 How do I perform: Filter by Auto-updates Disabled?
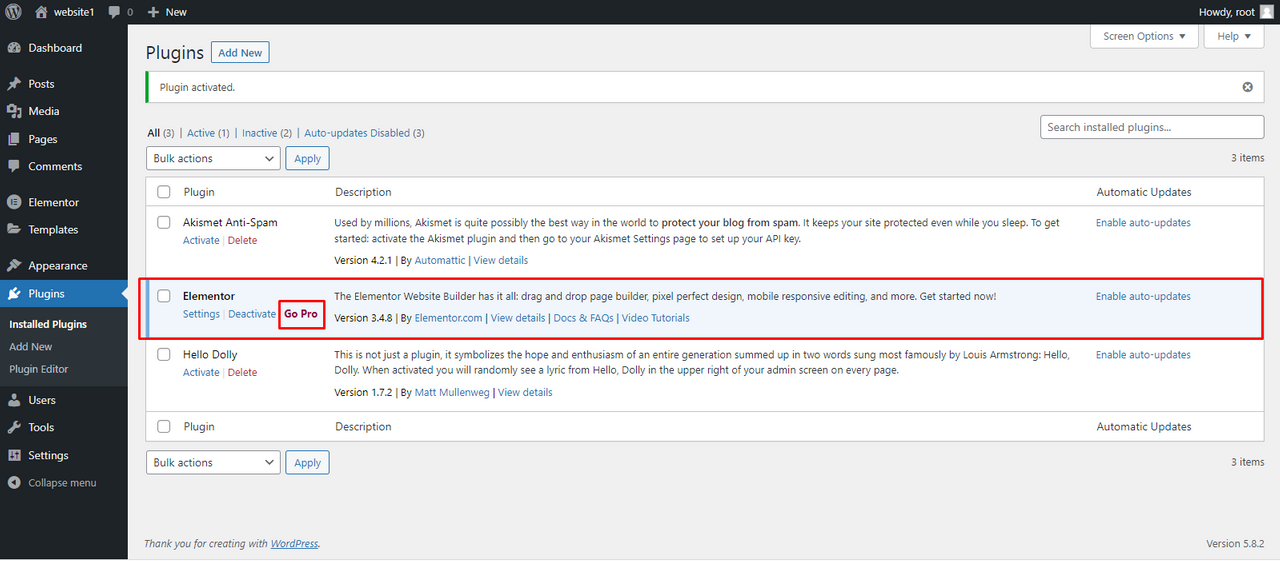(x=364, y=133)
